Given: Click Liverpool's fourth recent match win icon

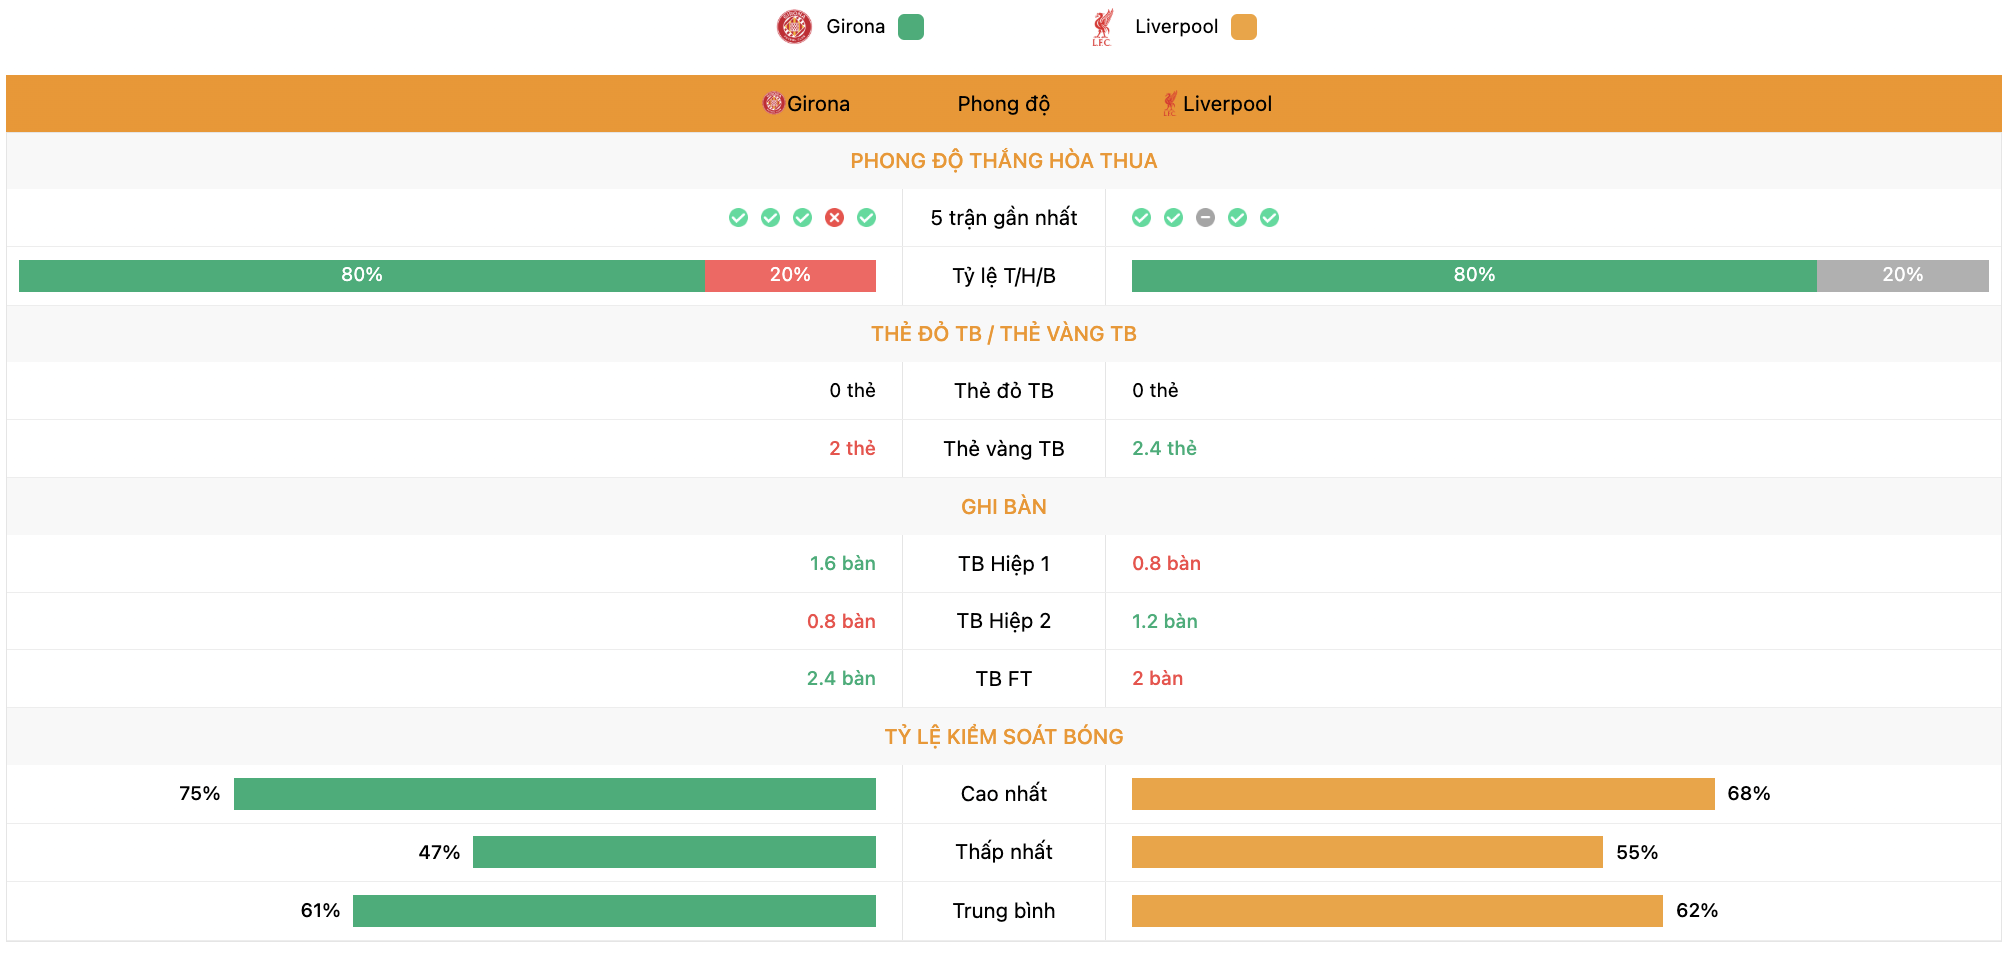Looking at the screenshot, I should point(1237,218).
